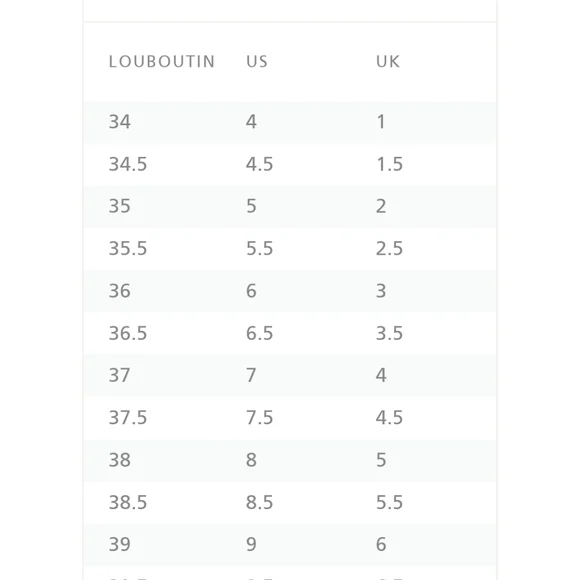Click US size 4.5 value

tap(260, 164)
